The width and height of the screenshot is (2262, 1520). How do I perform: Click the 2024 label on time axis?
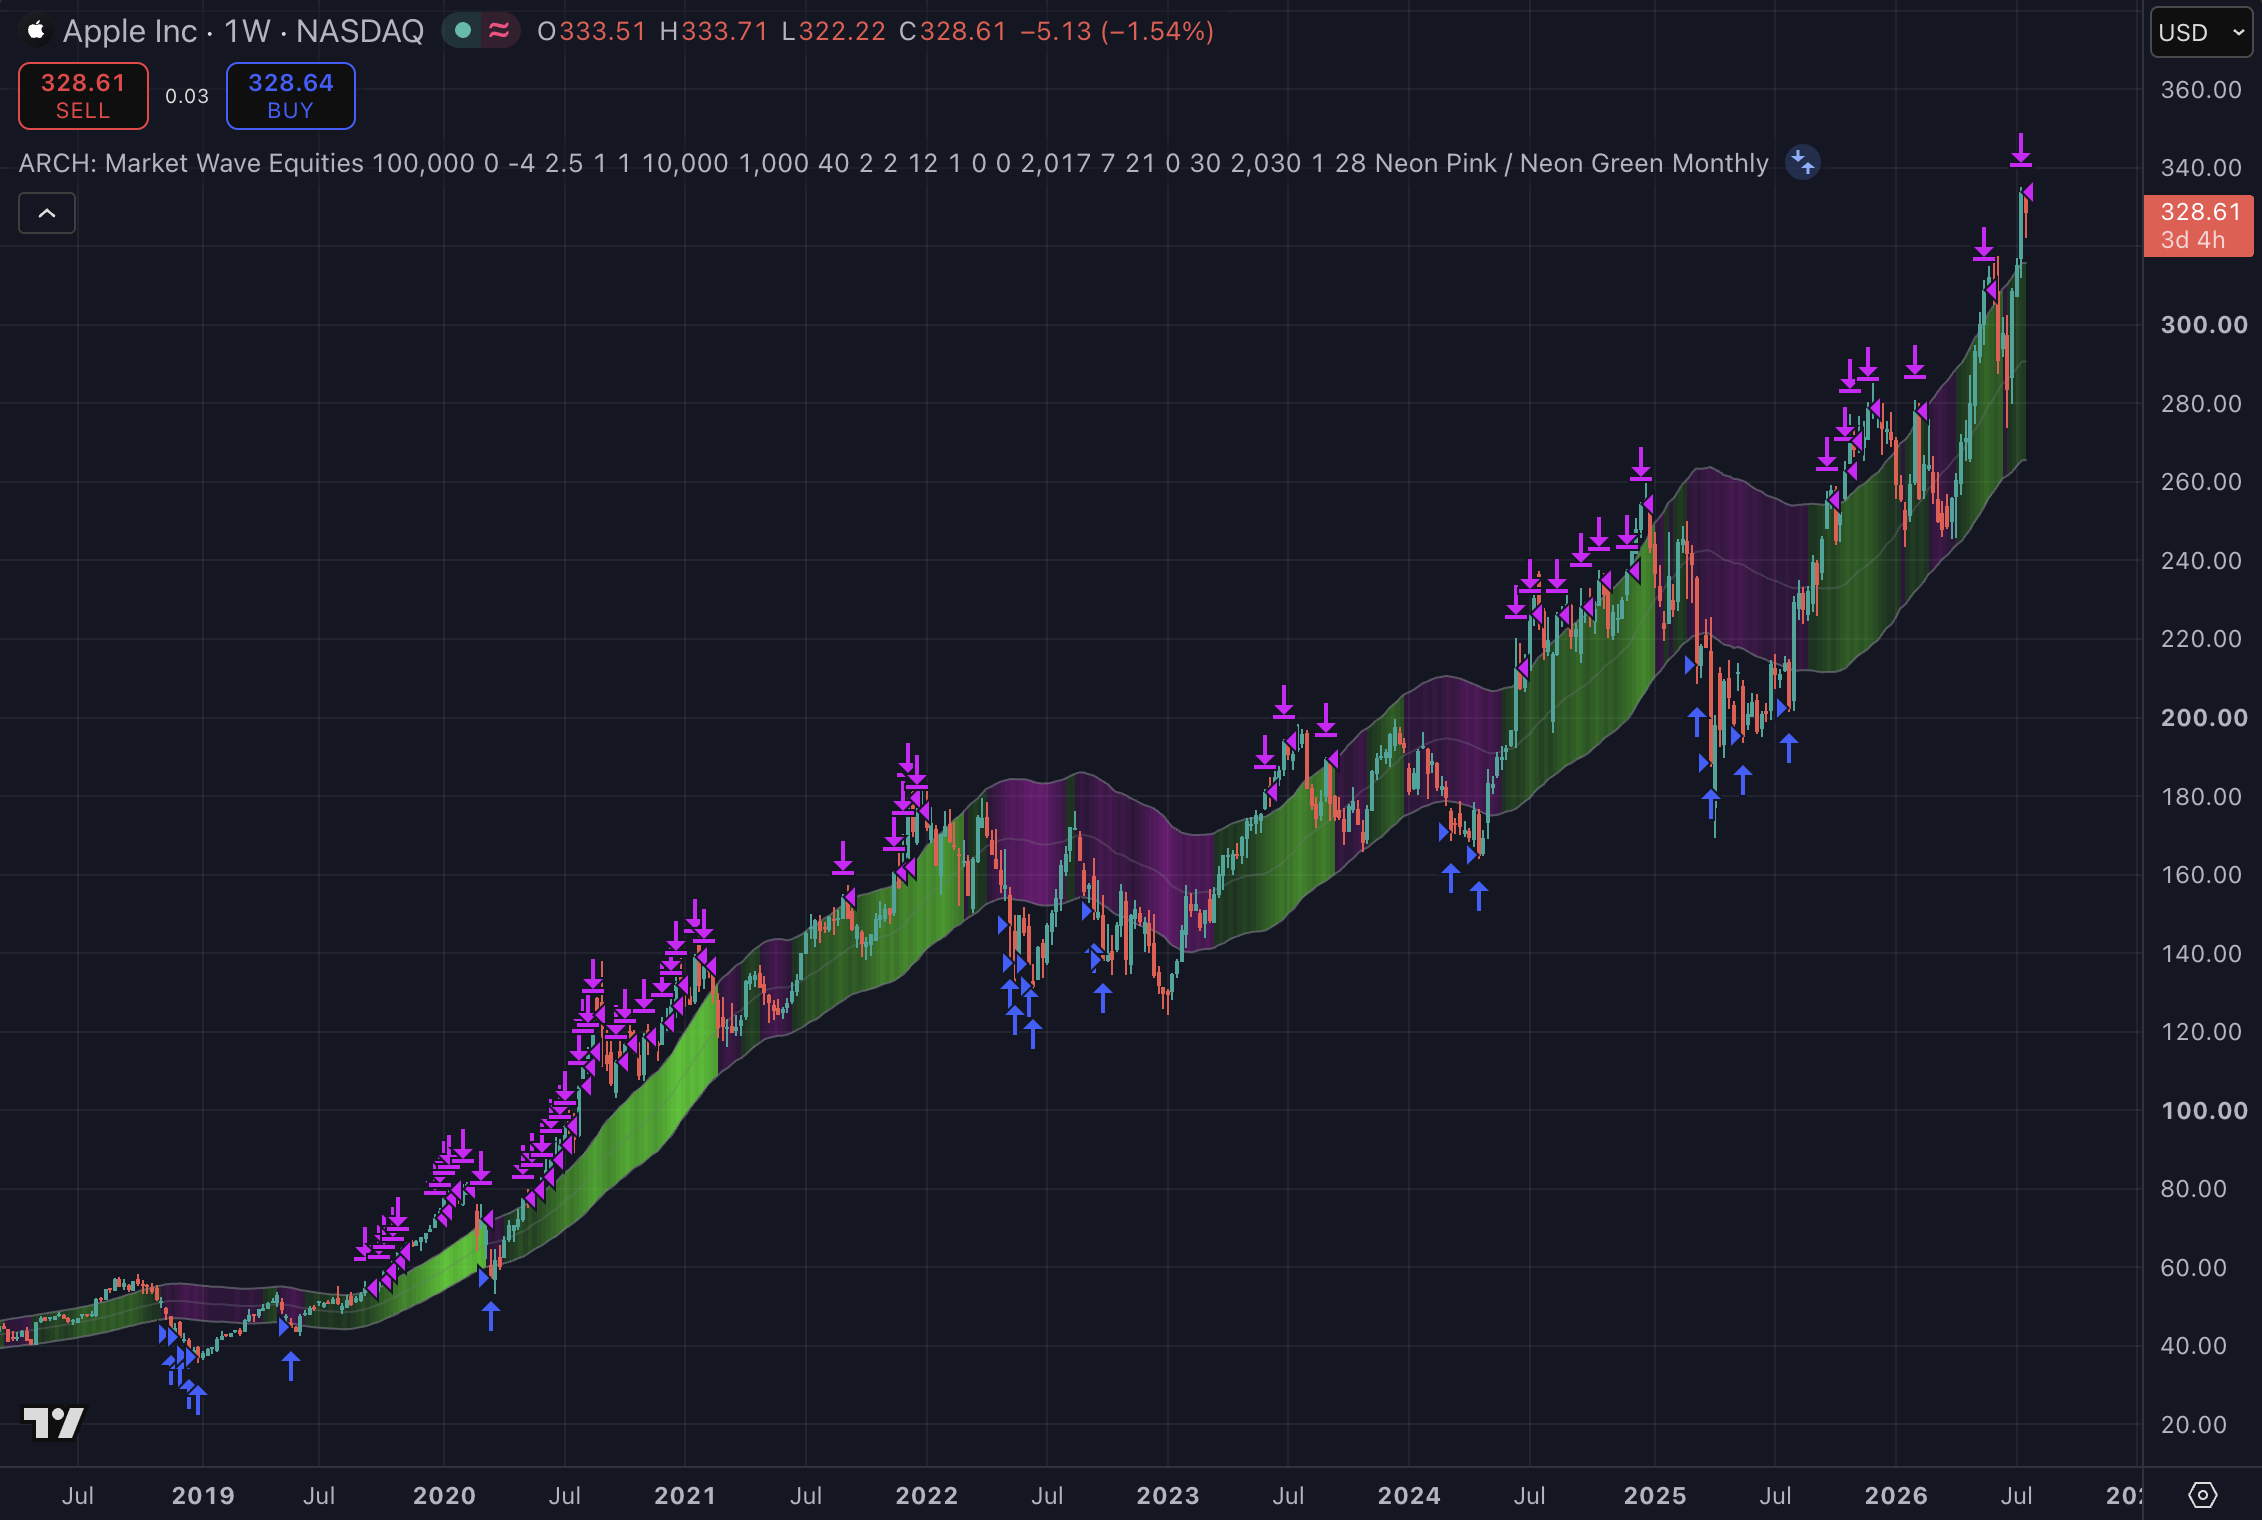click(x=1409, y=1496)
